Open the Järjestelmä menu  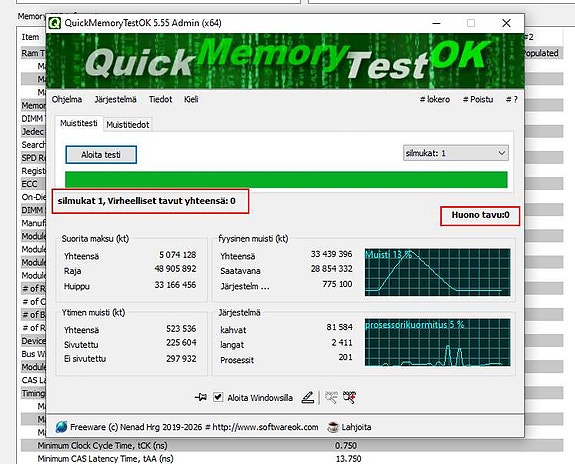(116, 99)
